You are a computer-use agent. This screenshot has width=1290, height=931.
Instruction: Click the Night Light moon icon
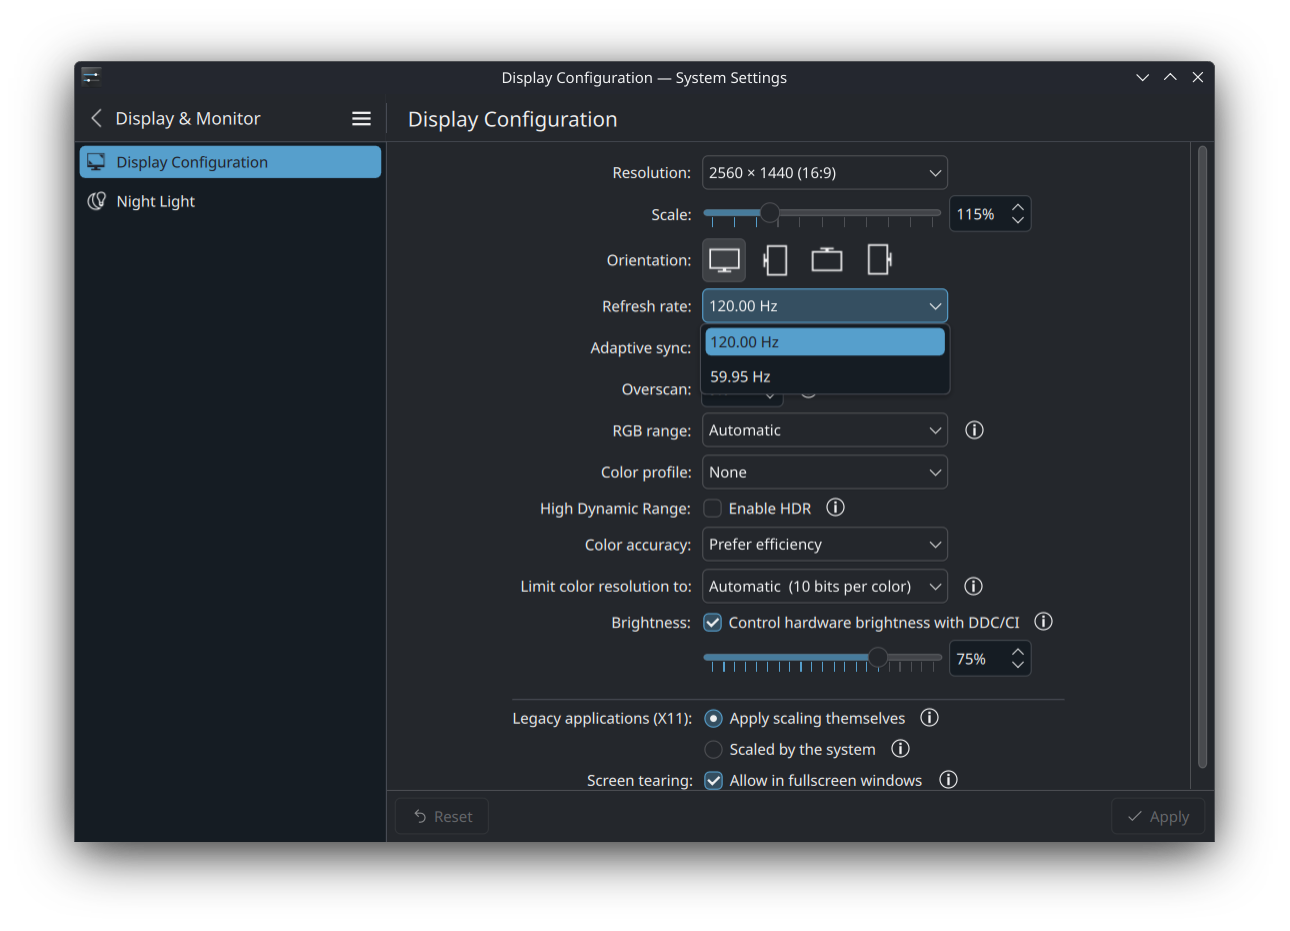click(97, 201)
